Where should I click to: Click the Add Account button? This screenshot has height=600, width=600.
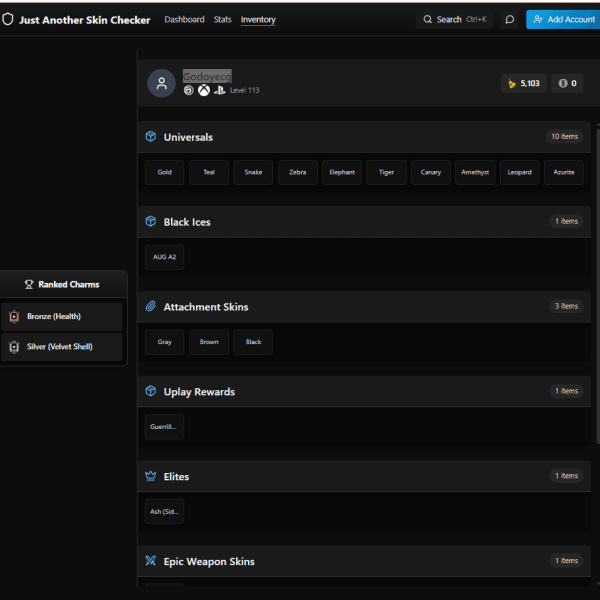coord(563,19)
